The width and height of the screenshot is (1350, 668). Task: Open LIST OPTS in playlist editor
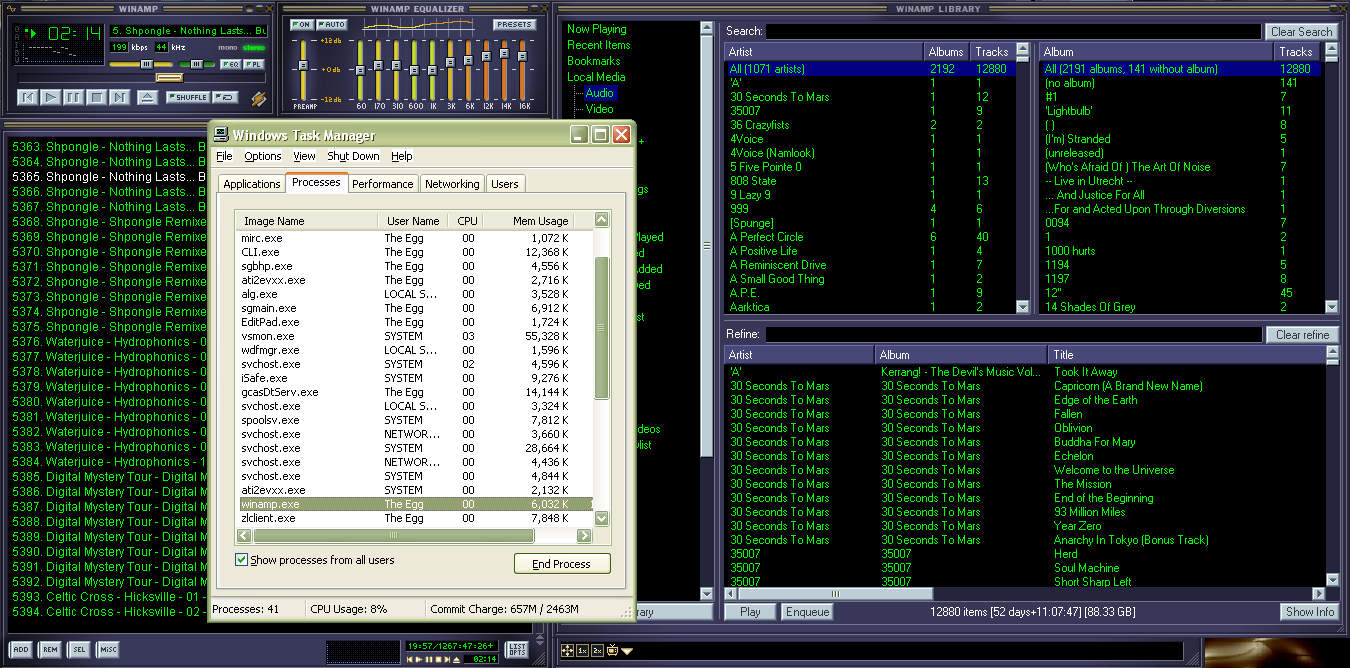click(517, 650)
